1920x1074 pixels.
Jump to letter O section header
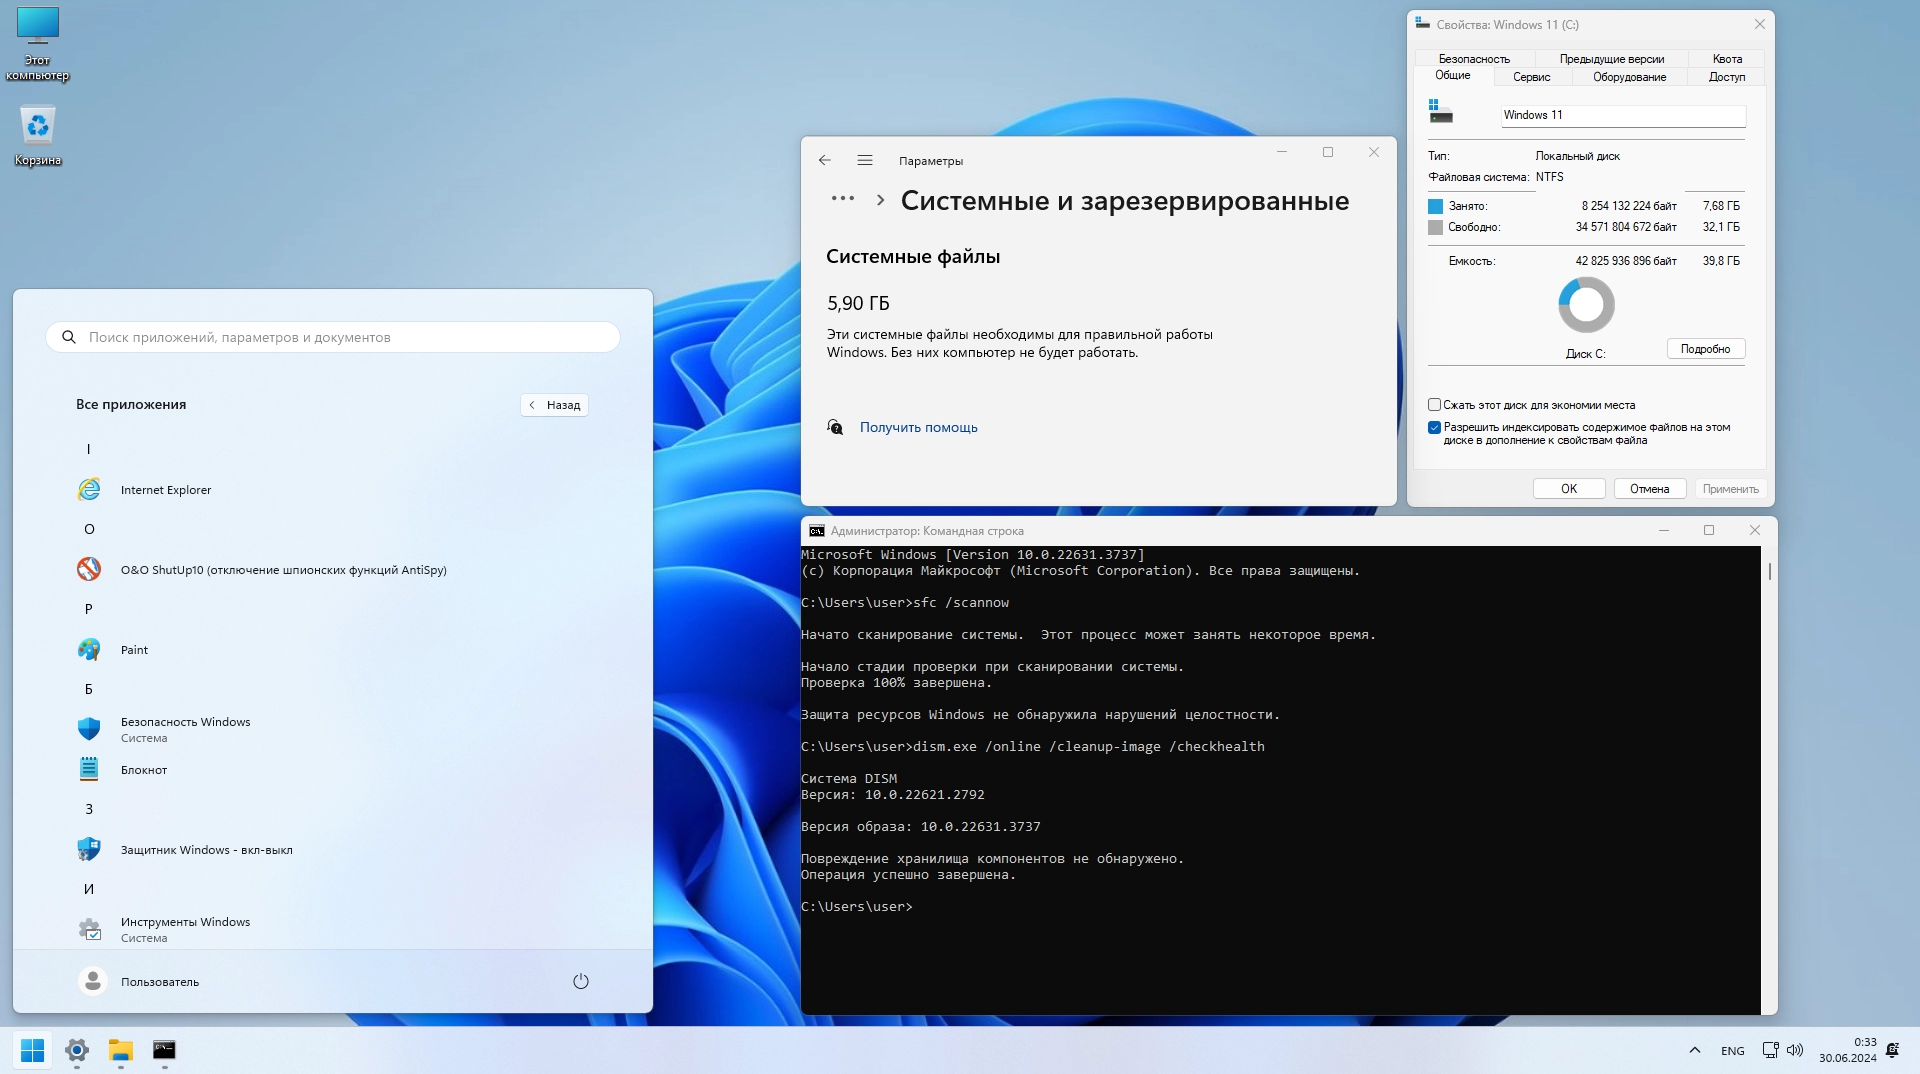pos(89,529)
